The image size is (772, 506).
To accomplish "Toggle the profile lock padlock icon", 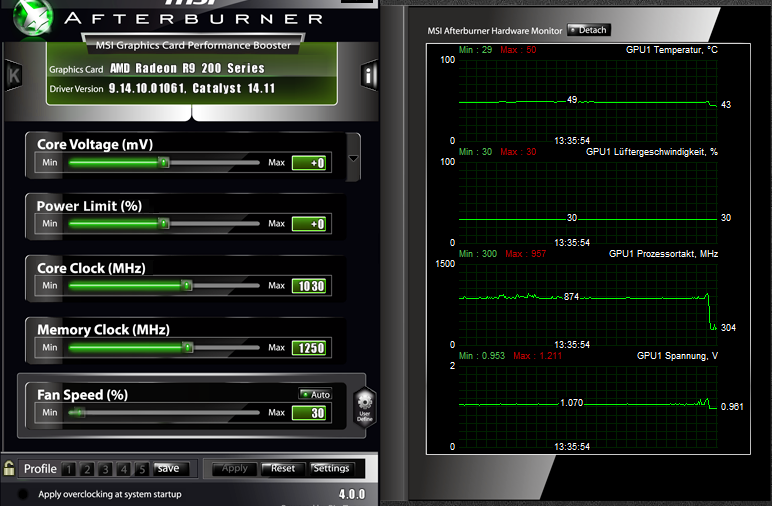I will click(x=9, y=468).
